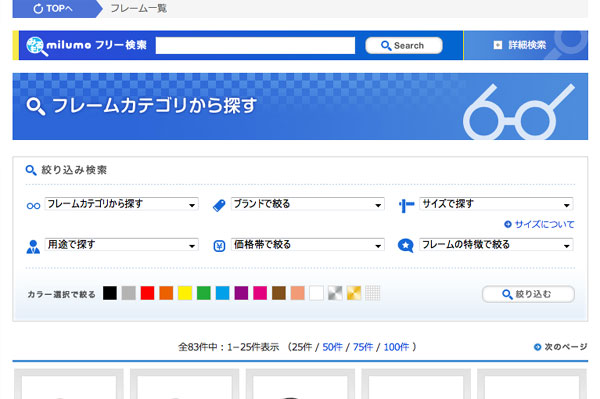Click the ruler icon by size dropdown
600x399 pixels.
point(406,205)
